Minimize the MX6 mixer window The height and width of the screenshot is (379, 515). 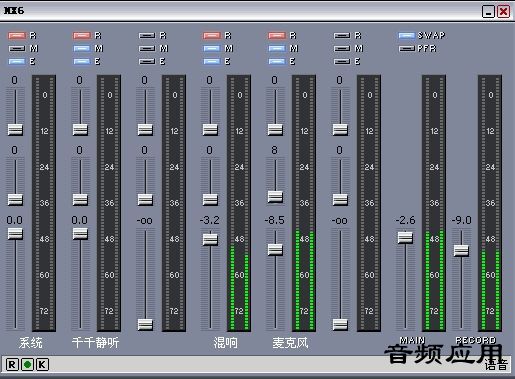click(x=488, y=12)
